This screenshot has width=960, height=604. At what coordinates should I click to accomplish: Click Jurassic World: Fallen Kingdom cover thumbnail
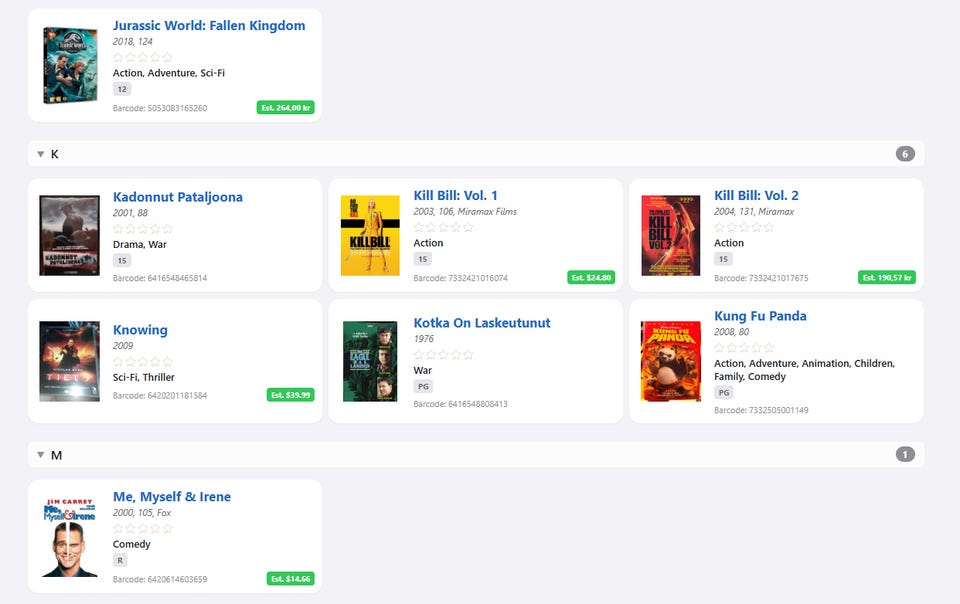coord(70,65)
